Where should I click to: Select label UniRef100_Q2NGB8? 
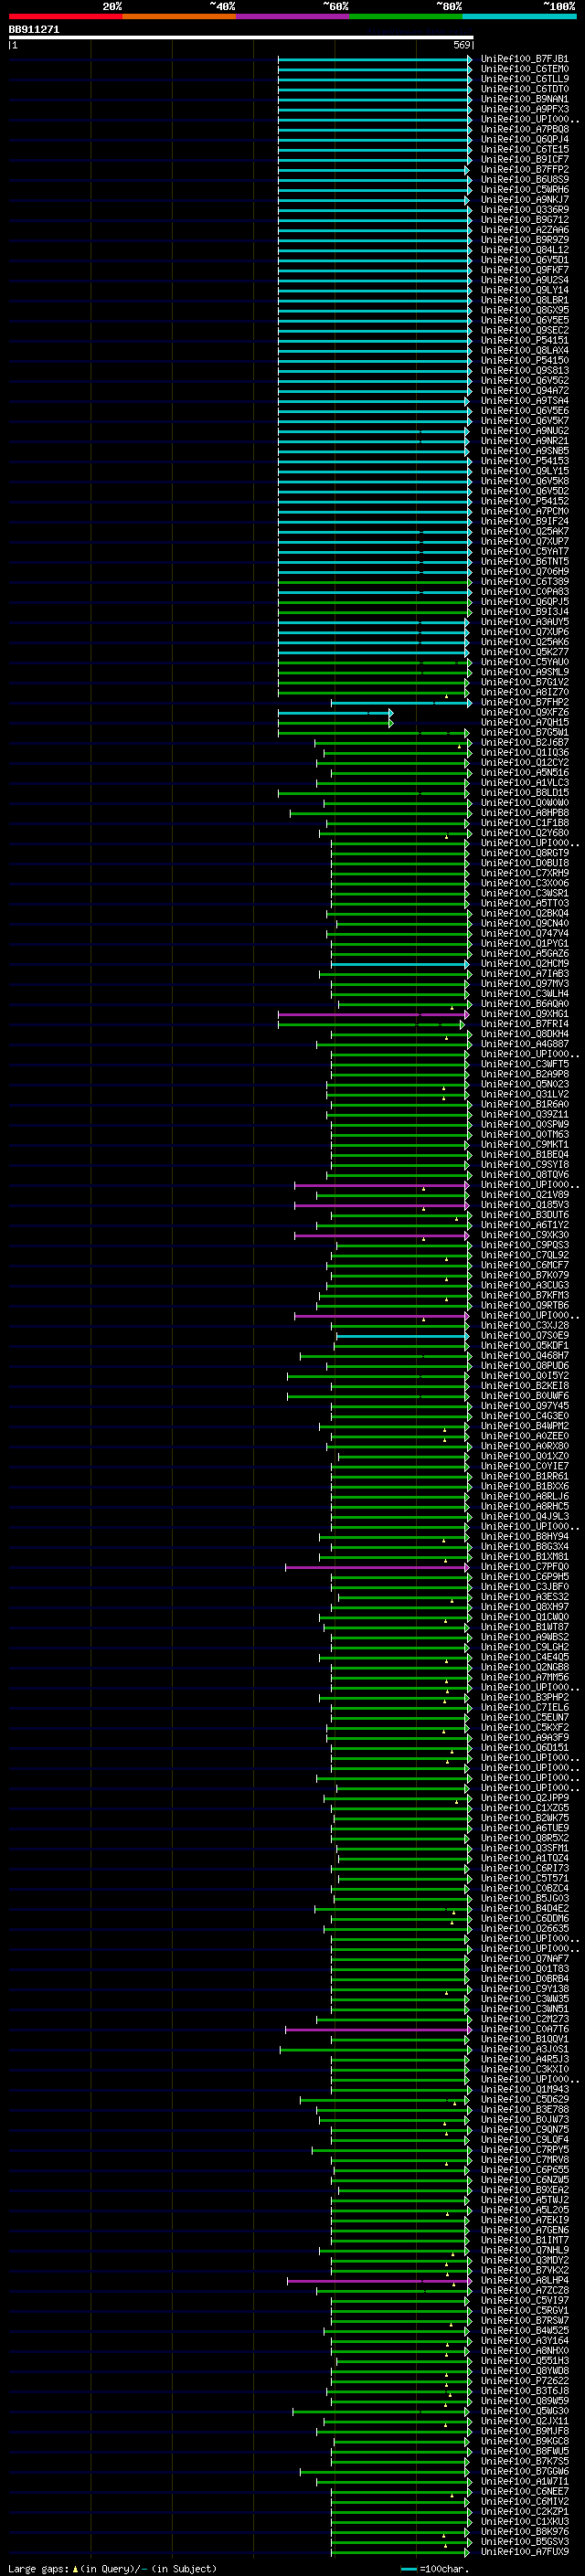tap(525, 1667)
